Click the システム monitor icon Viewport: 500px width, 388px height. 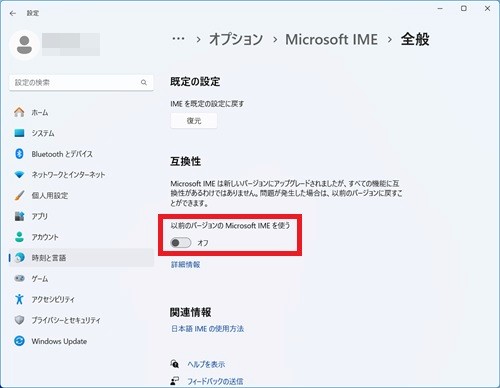[19, 133]
